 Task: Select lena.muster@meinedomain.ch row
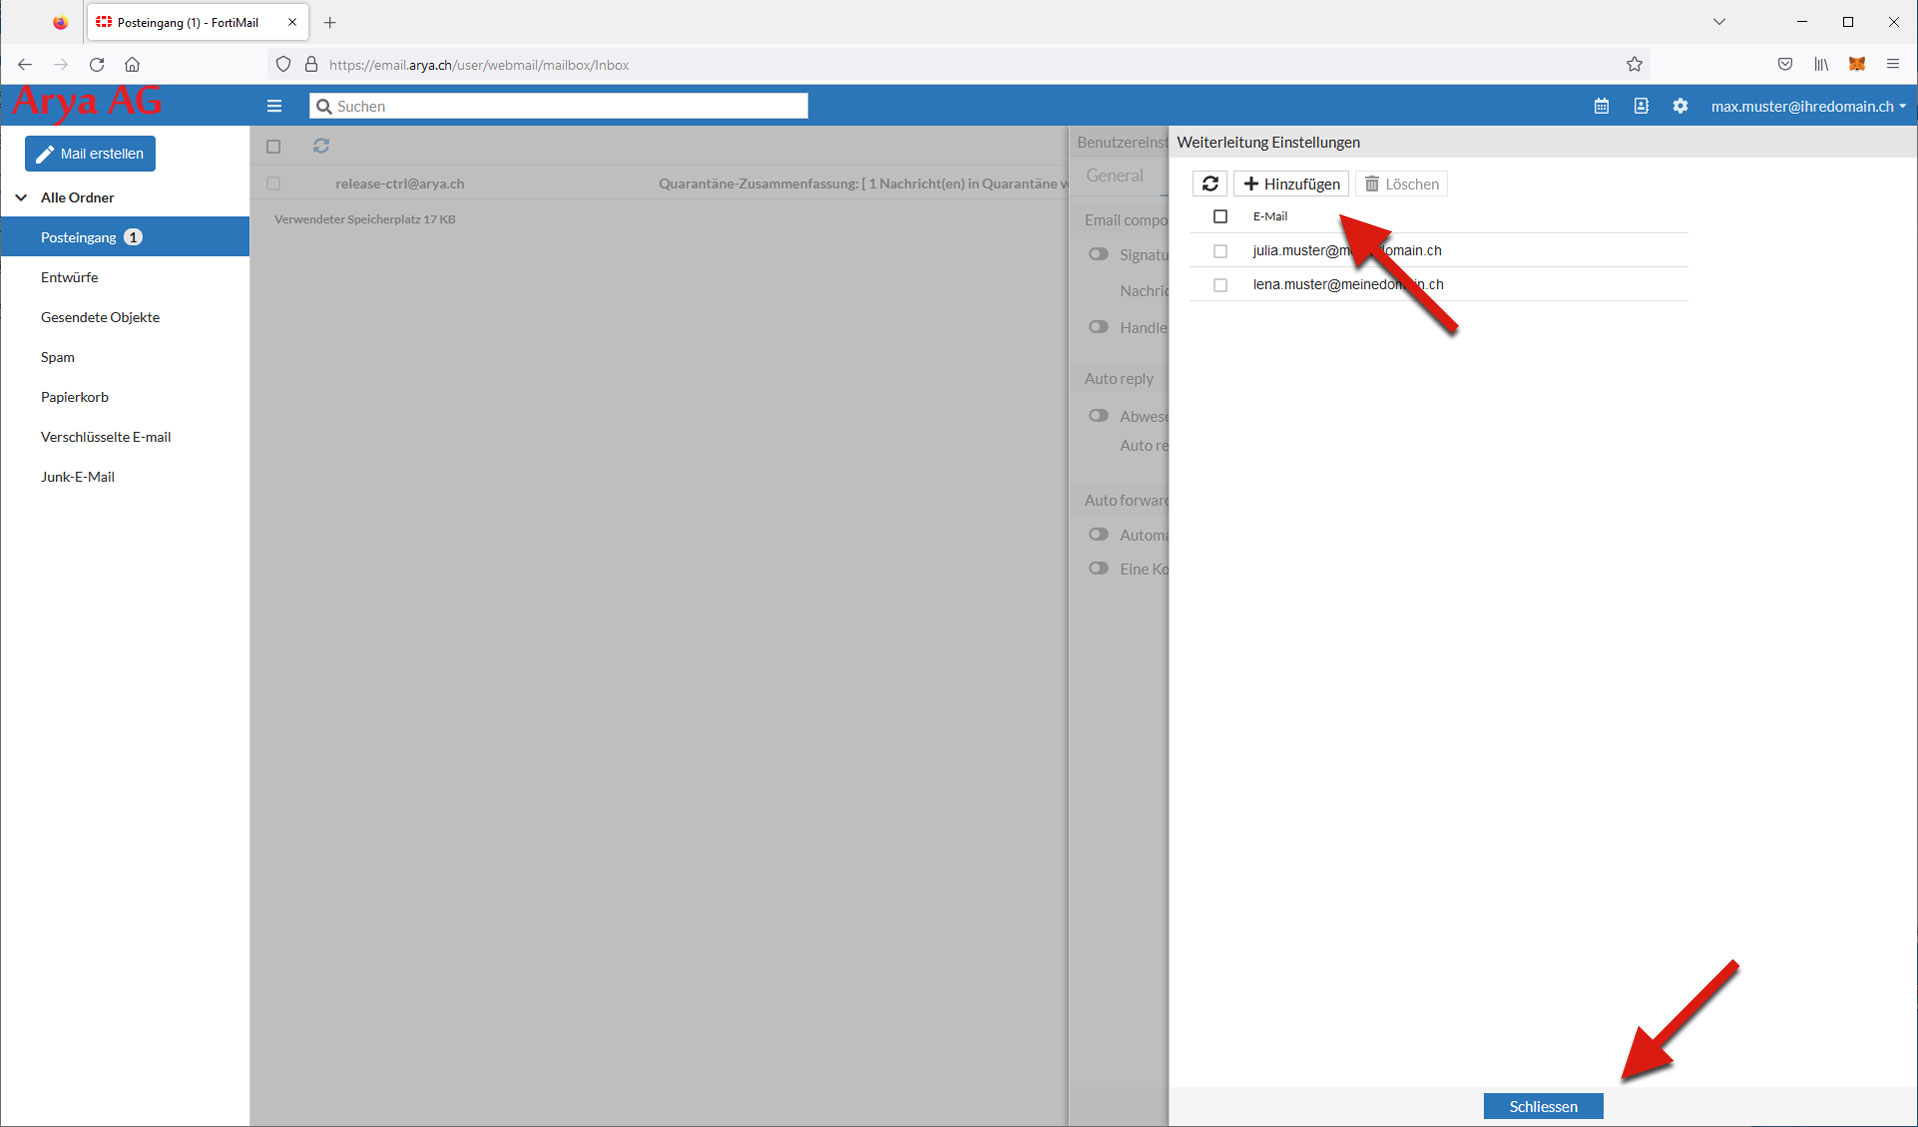click(x=1438, y=284)
